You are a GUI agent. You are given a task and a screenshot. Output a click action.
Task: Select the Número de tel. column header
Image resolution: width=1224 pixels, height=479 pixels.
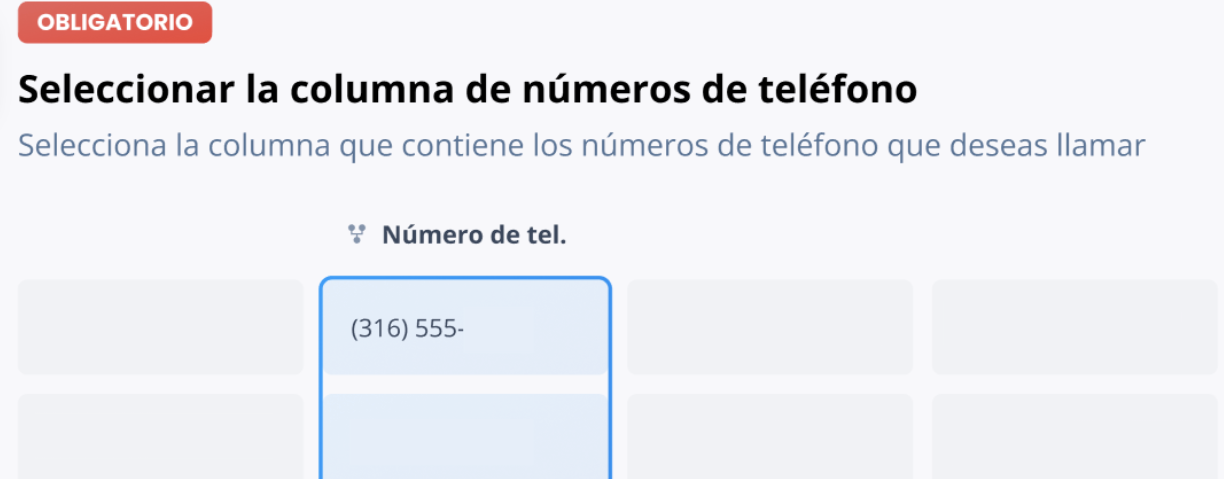(474, 236)
